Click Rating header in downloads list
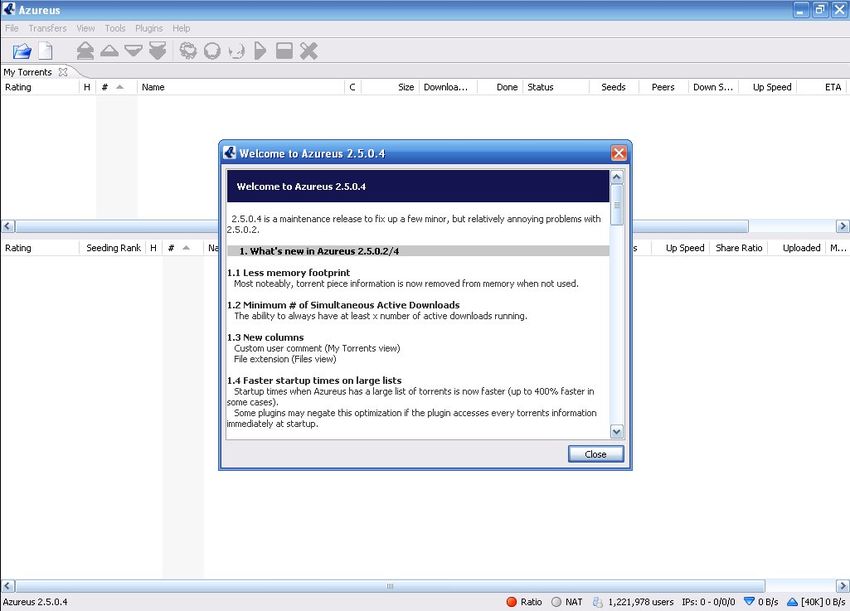The image size is (850, 611). click(40, 87)
